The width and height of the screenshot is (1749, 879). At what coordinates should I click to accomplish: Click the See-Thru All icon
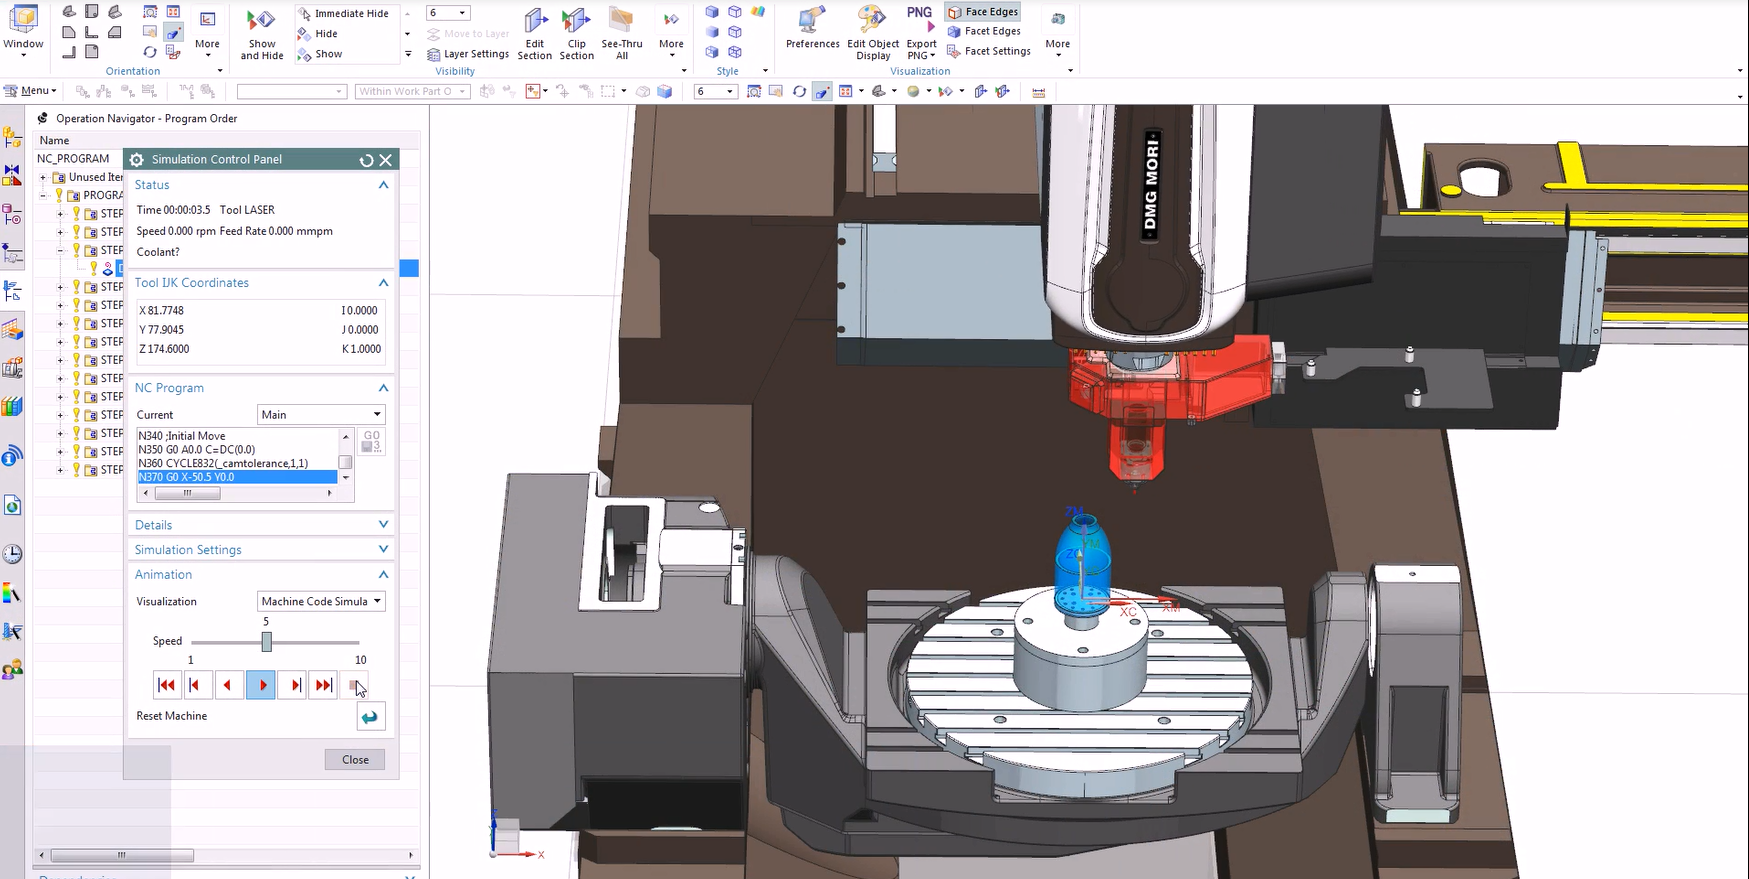click(622, 32)
